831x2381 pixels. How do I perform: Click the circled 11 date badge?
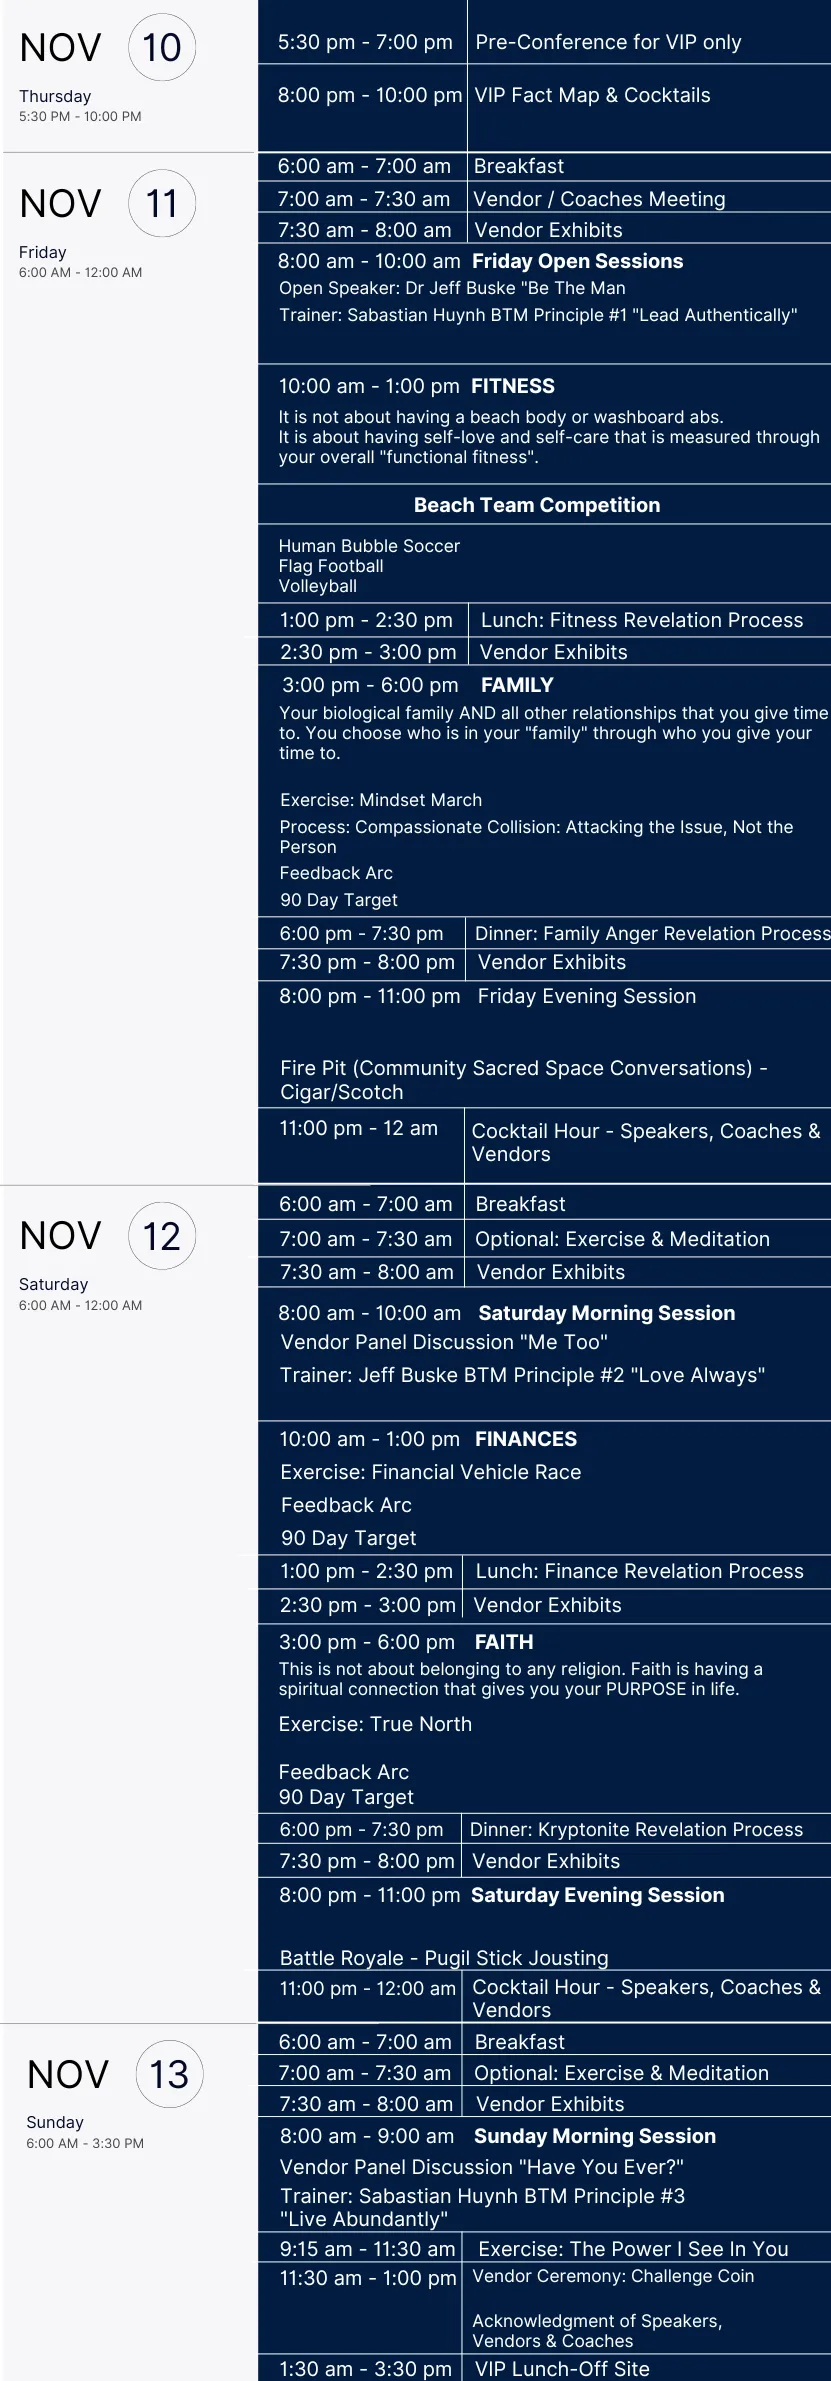click(x=162, y=203)
